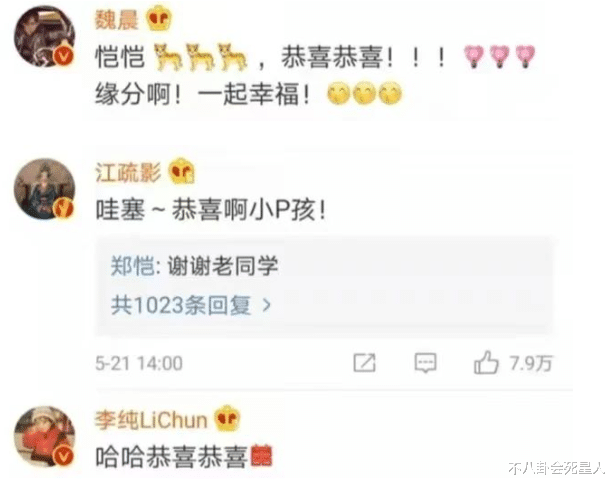The width and height of the screenshot is (613, 484).
Task: Tap the crown badge next to 魏晨
Action: coord(159,20)
